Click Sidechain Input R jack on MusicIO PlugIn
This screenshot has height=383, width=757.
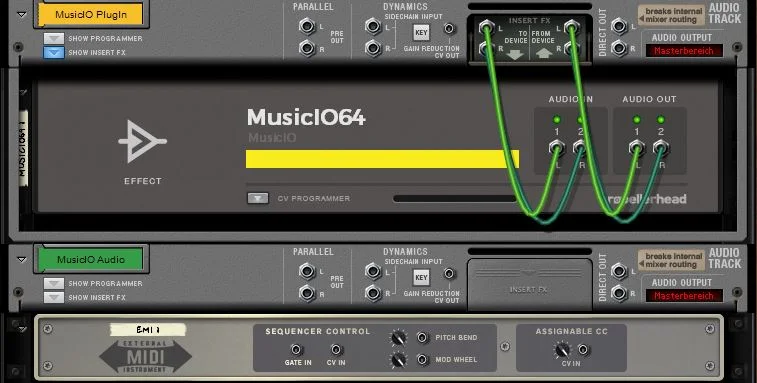click(373, 48)
